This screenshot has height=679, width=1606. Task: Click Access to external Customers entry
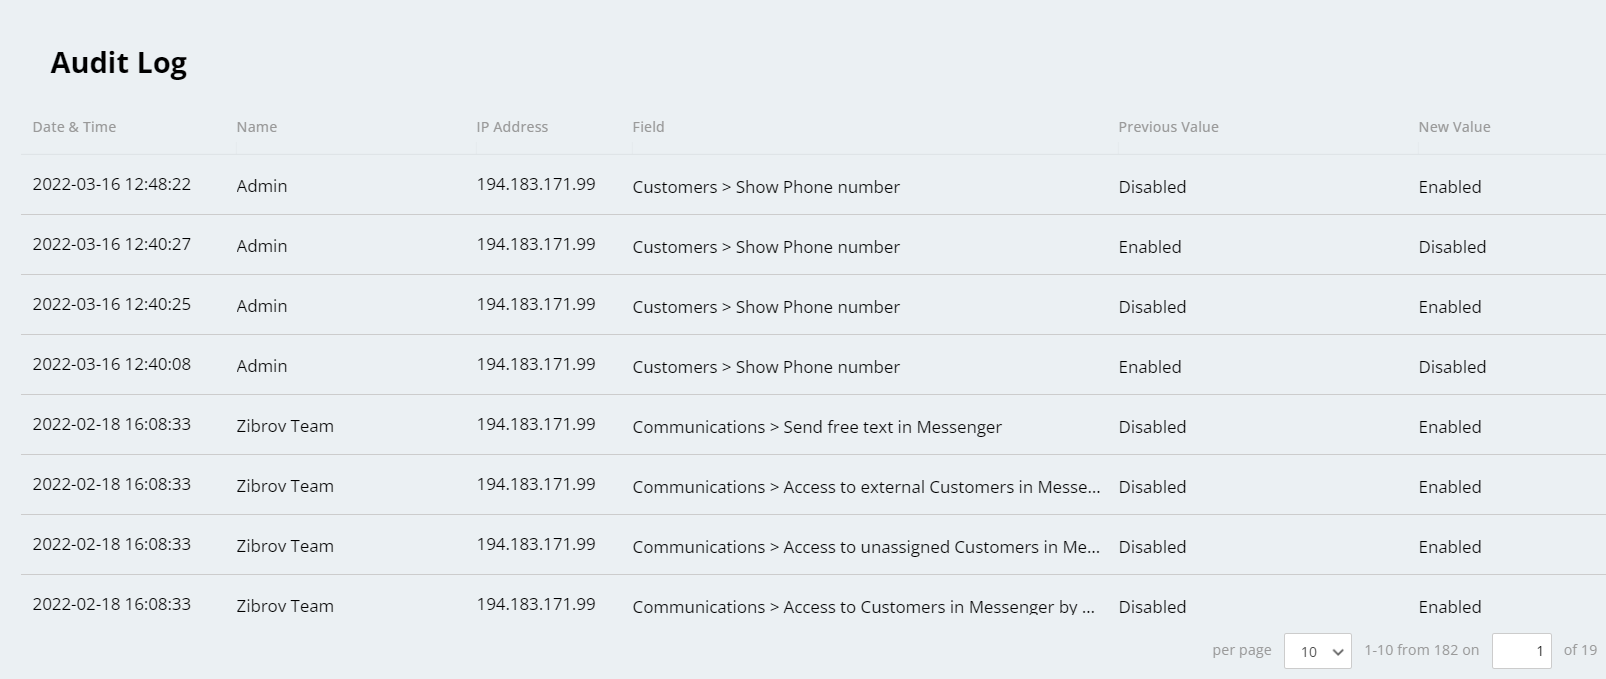tap(866, 487)
